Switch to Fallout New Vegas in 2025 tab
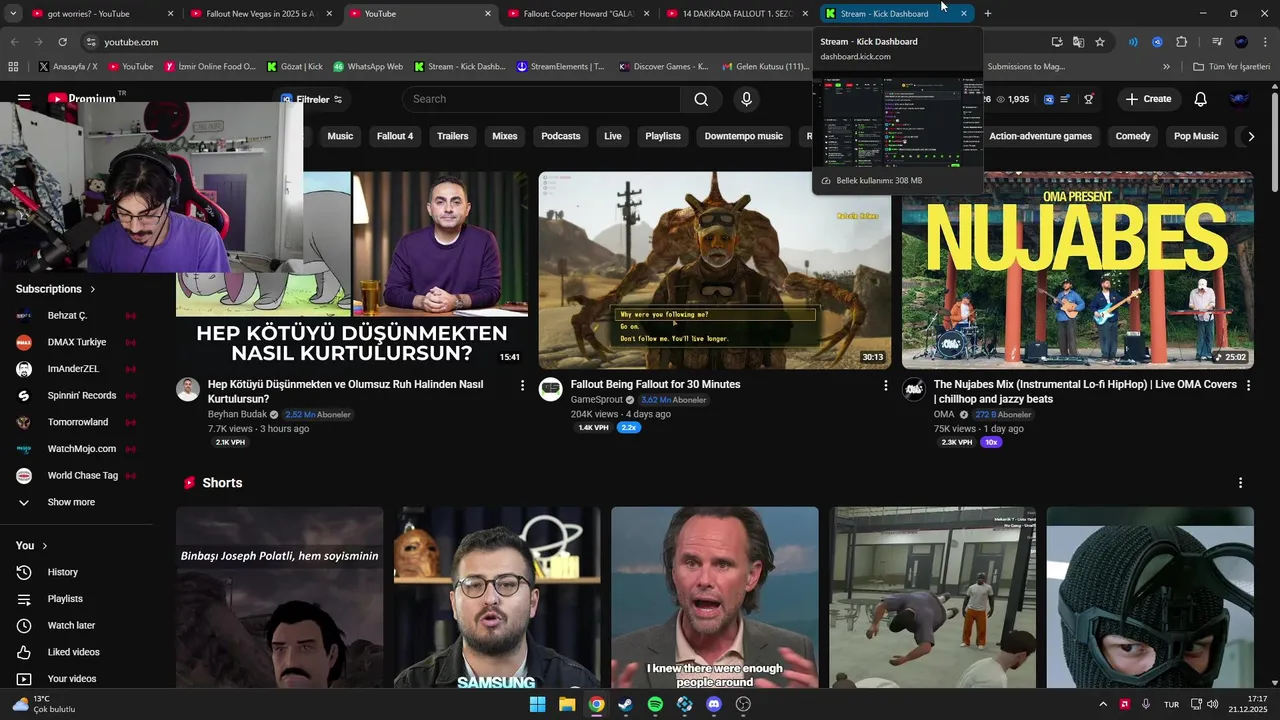 [261, 14]
